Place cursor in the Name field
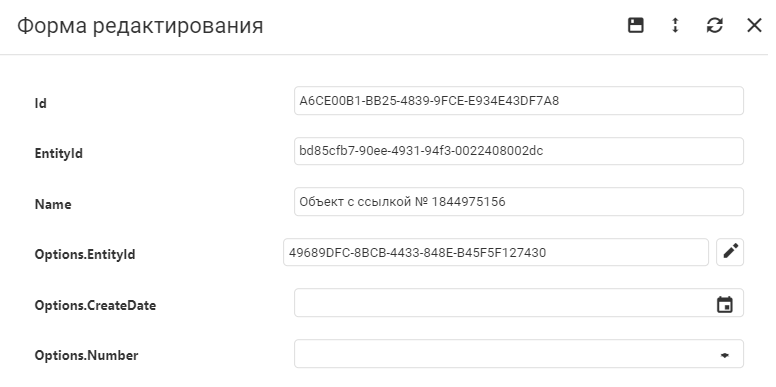The width and height of the screenshot is (776, 387). point(519,201)
